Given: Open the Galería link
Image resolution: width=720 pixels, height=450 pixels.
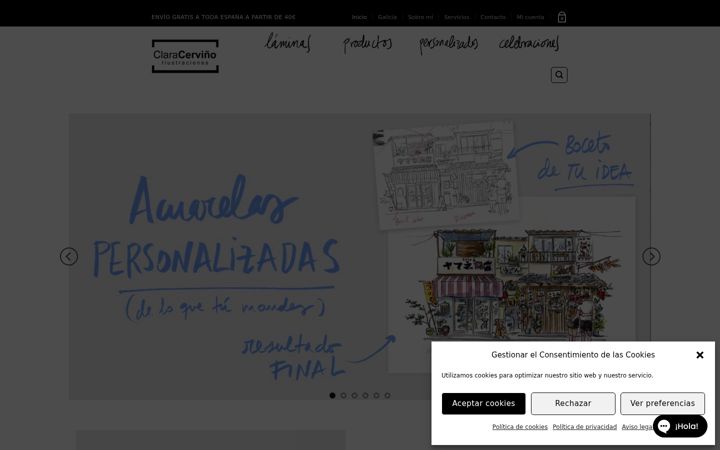Looking at the screenshot, I should coord(387,17).
